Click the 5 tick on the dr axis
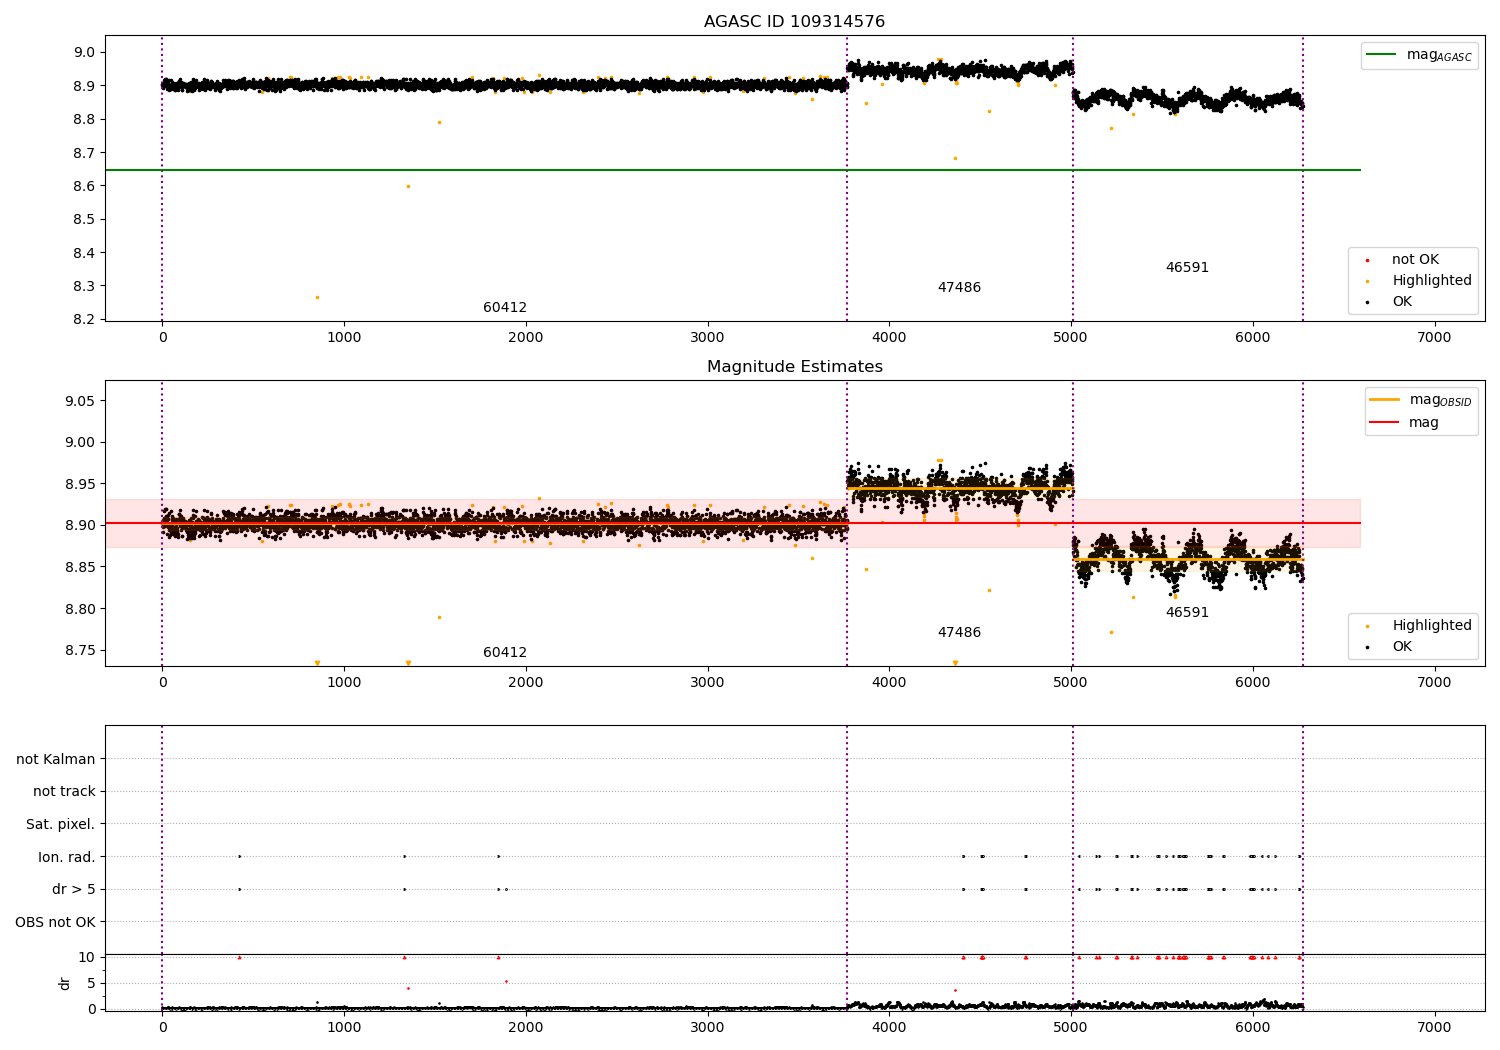Viewport: 1500px width, 1050px height. pyautogui.click(x=91, y=983)
